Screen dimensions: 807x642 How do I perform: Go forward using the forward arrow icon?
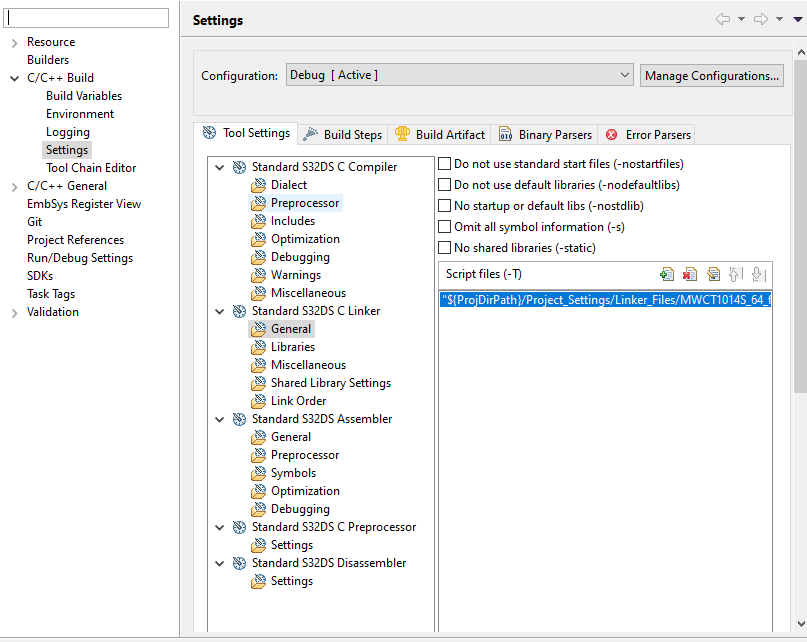(761, 19)
